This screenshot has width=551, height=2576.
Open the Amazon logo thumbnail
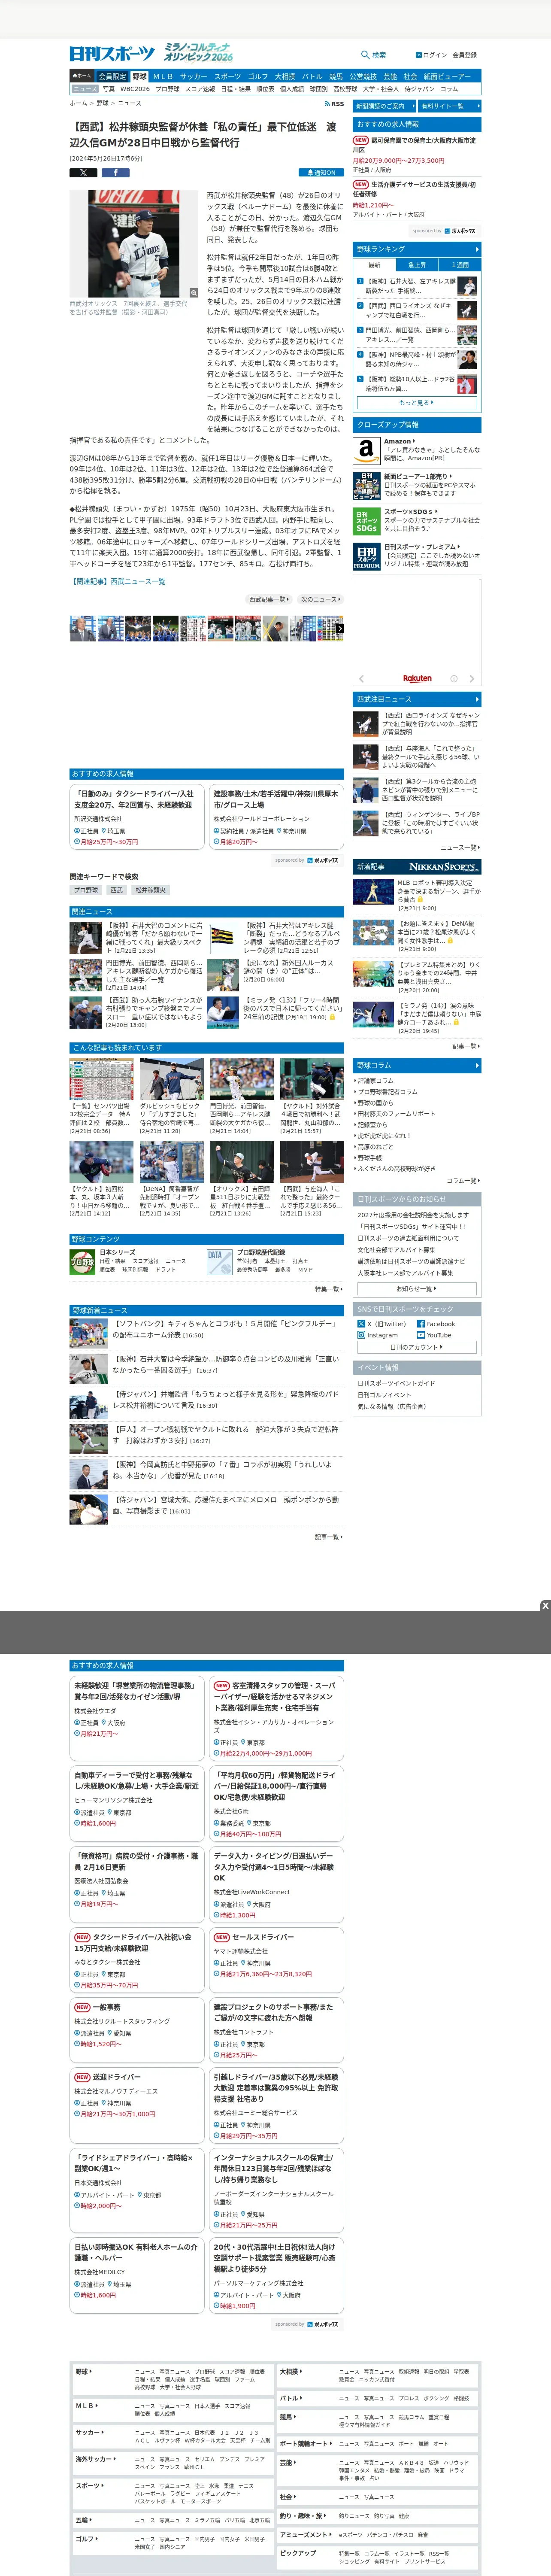[x=366, y=450]
